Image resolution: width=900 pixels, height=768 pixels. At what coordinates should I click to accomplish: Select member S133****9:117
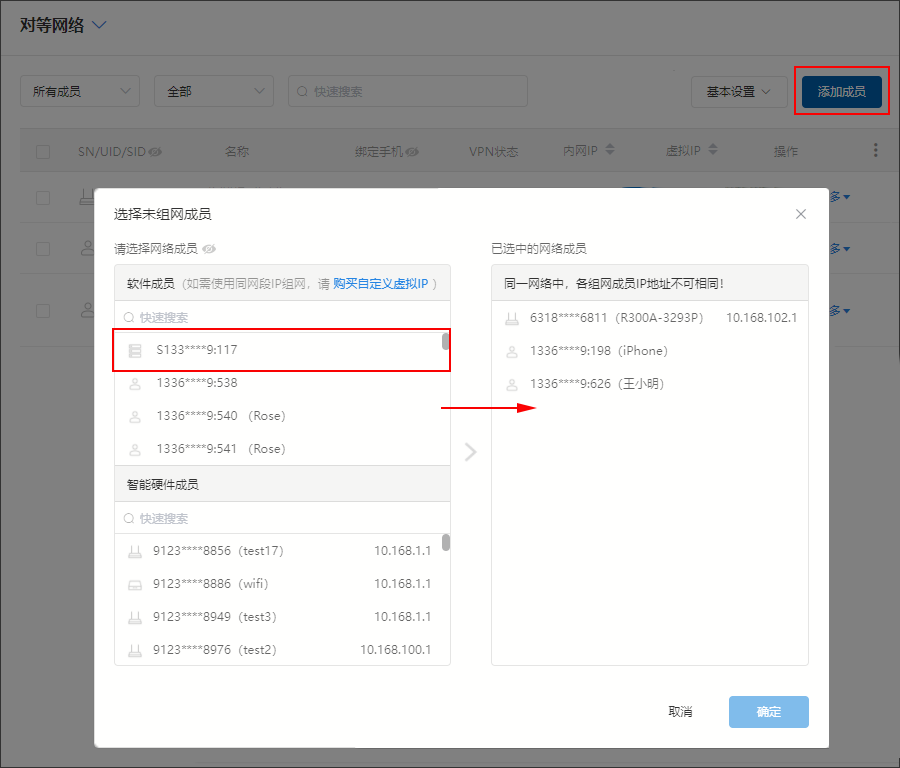[x=281, y=350]
